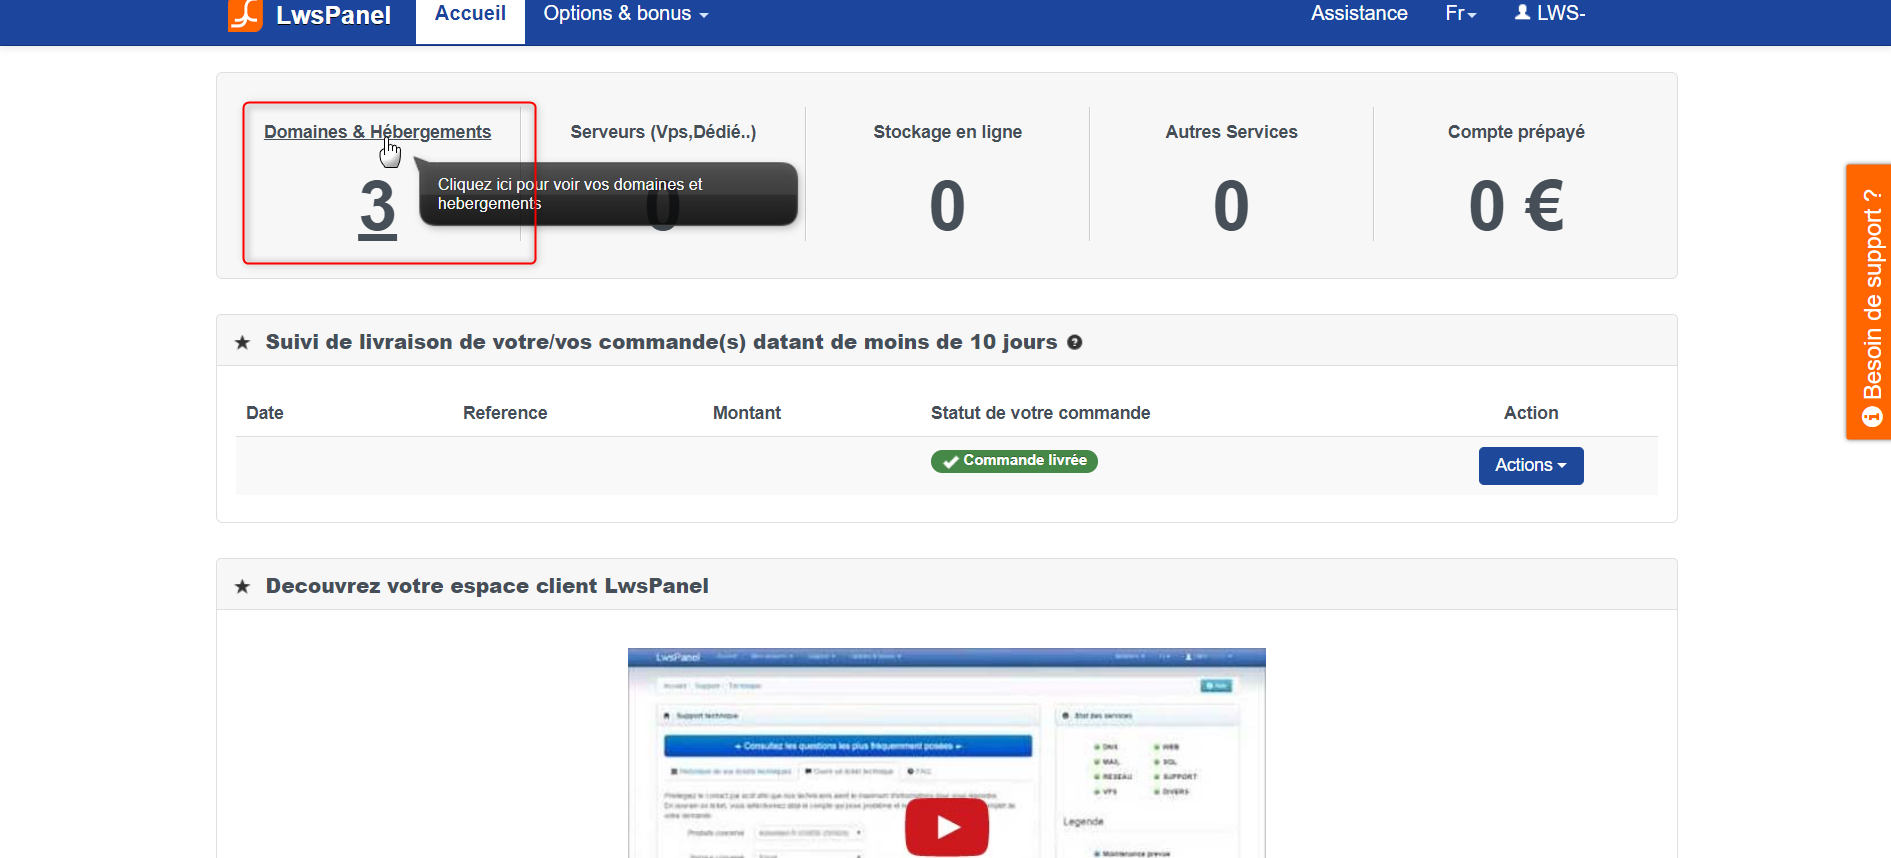The width and height of the screenshot is (1891, 858).
Task: Open the Fr language dropdown
Action: [x=1461, y=13]
